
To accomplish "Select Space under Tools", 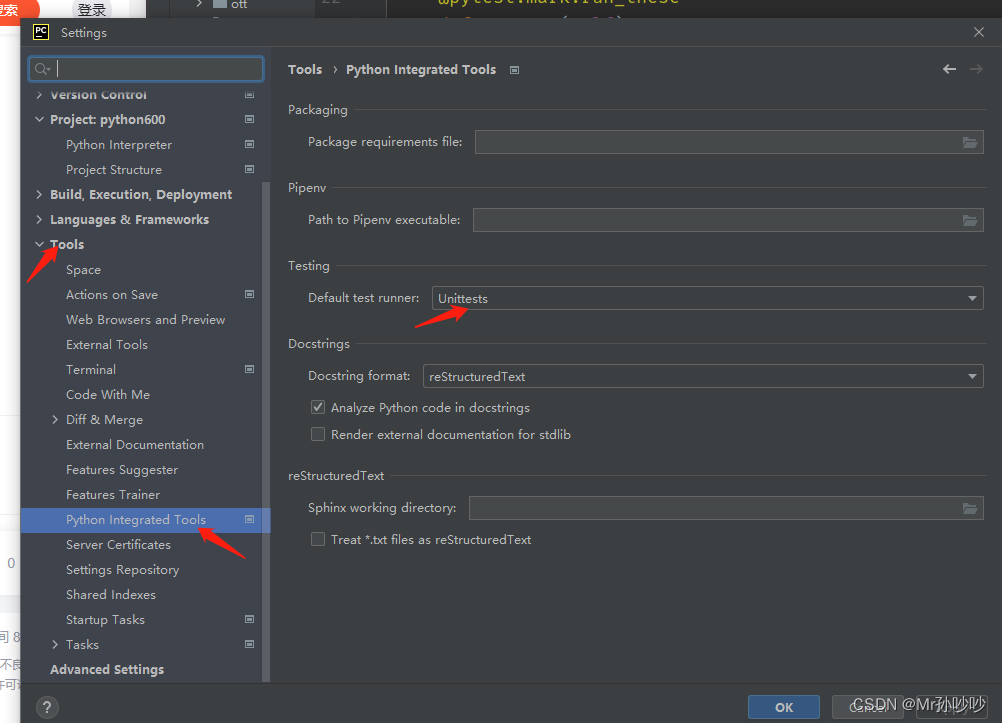I will pos(83,270).
